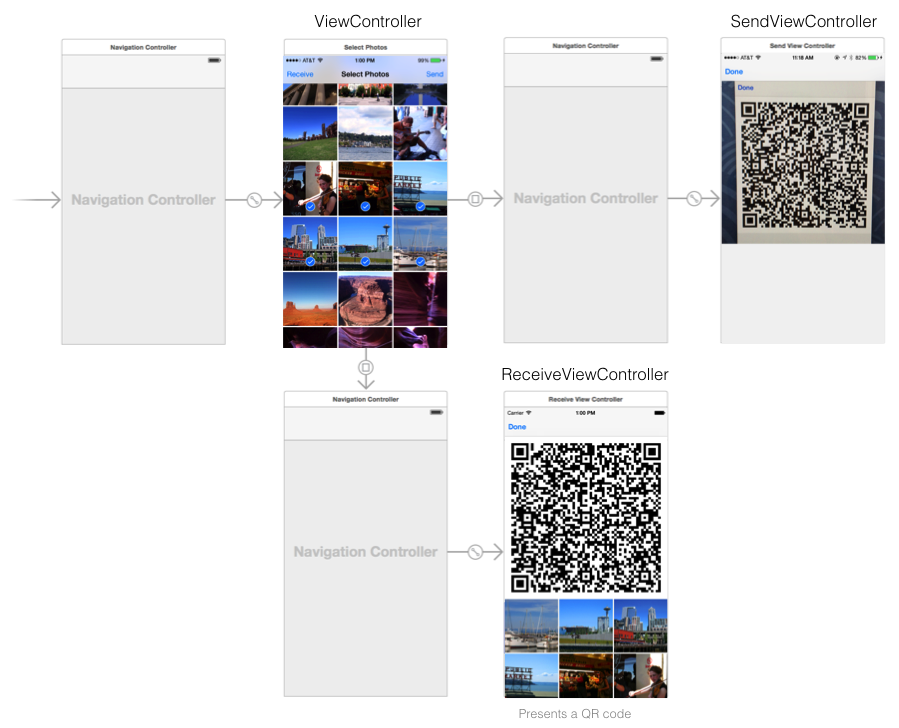Open the Horseshoe Bend canyon photo

point(365,299)
